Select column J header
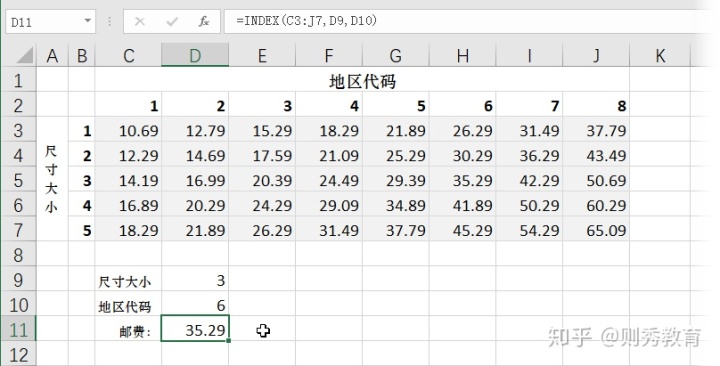 [x=596, y=56]
